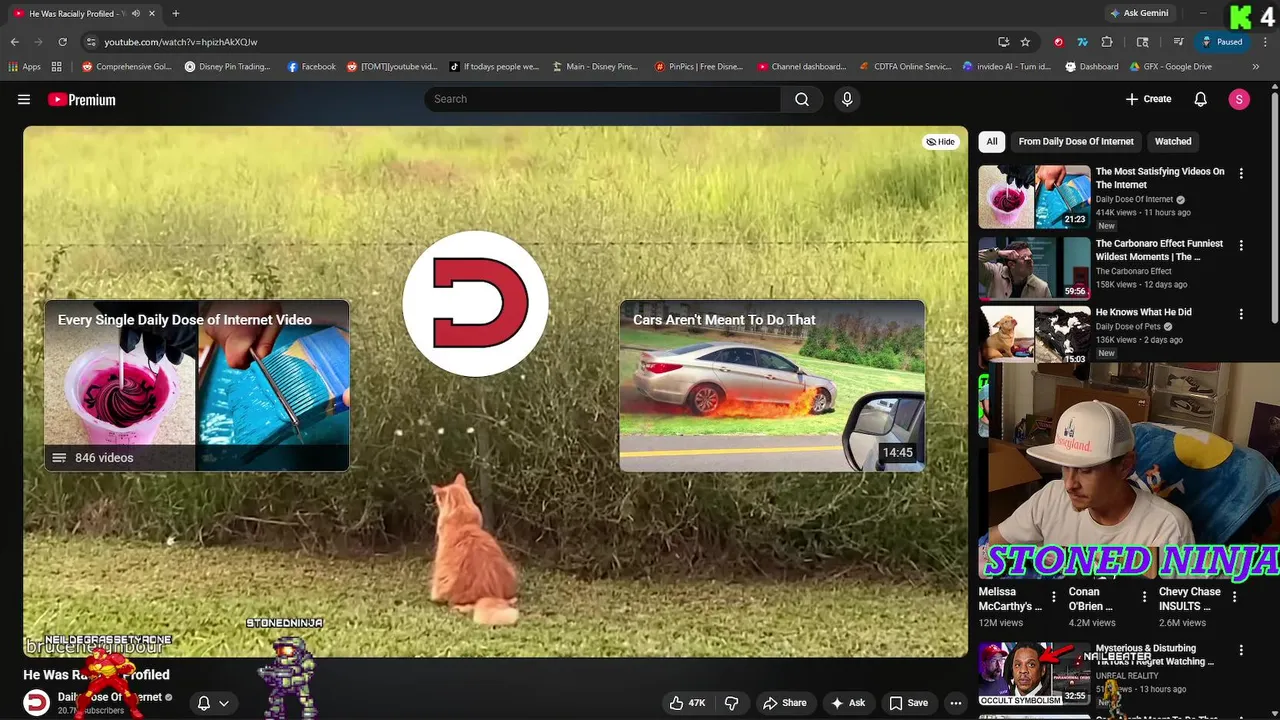Open PinPics Free Disney bookmark
The height and width of the screenshot is (720, 1280).
point(699,67)
